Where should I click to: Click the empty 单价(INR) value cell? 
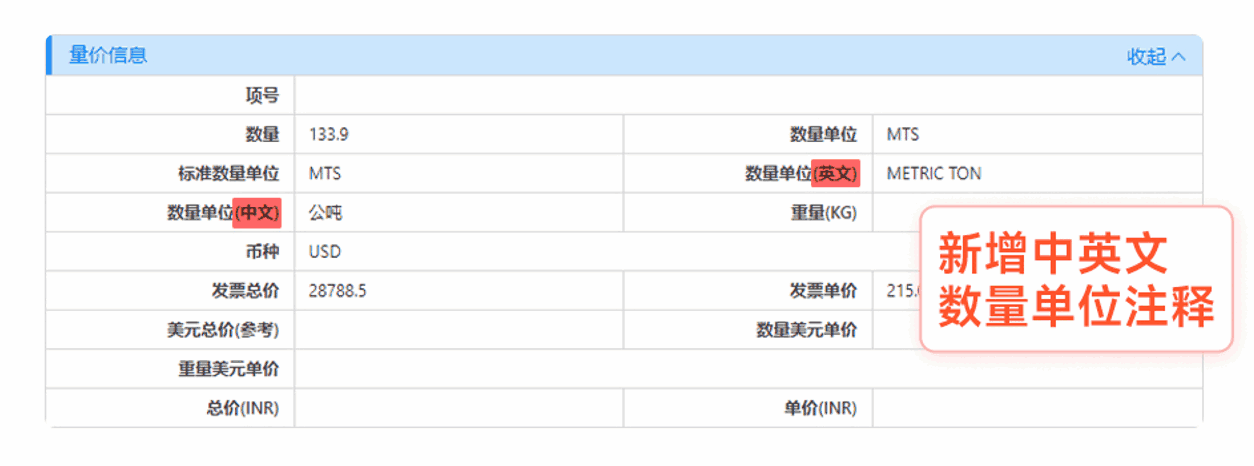tap(1037, 408)
